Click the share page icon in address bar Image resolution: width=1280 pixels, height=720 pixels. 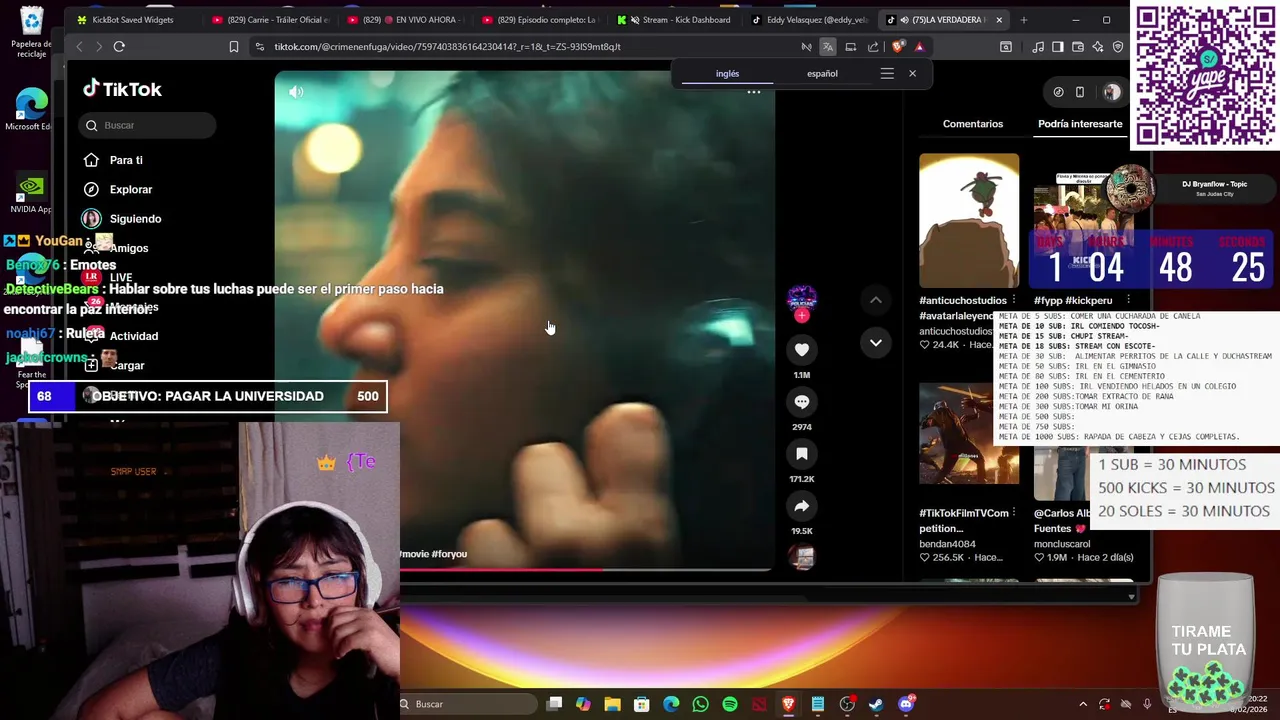tap(873, 47)
